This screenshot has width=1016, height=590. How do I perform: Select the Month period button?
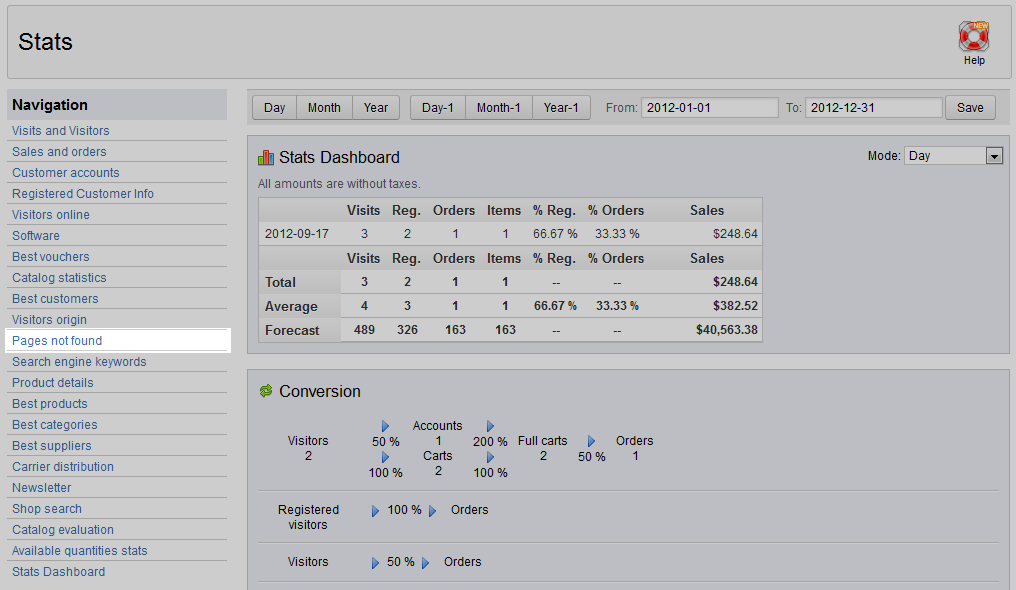324,108
